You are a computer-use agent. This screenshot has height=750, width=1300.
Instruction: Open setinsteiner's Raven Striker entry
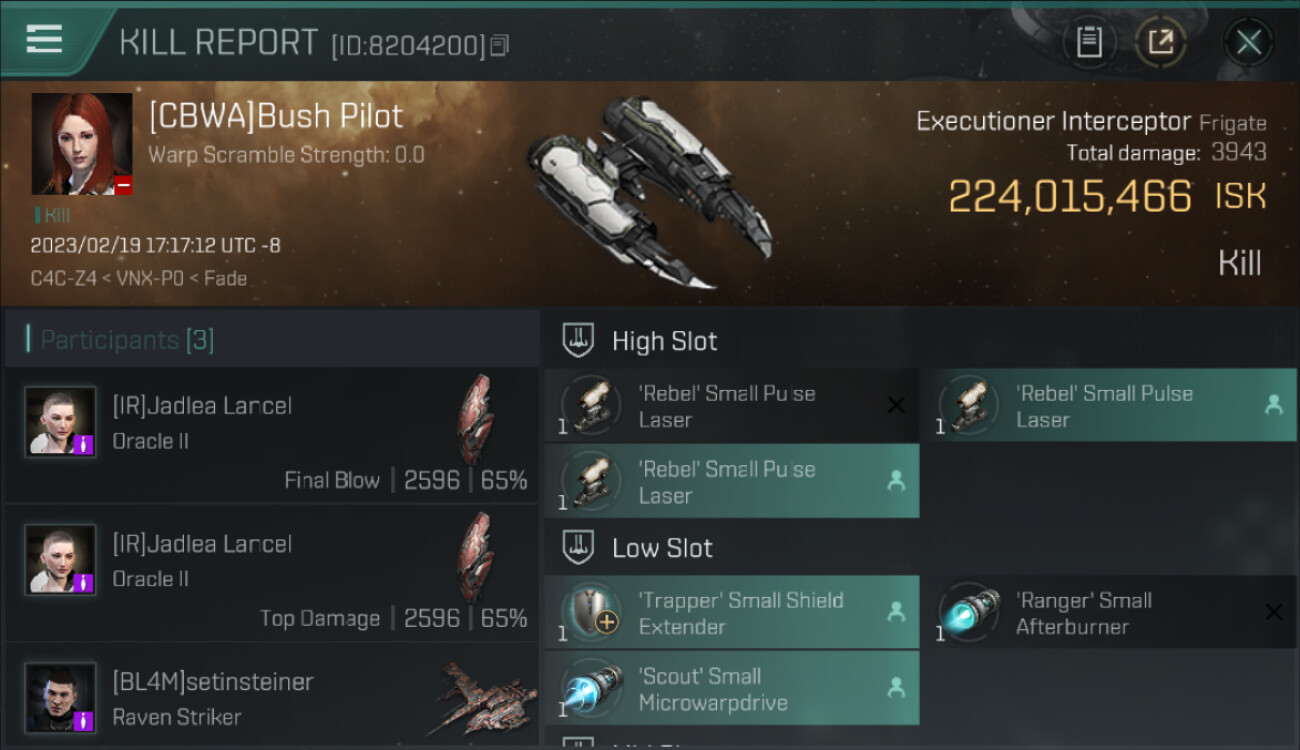pyautogui.click(x=272, y=697)
